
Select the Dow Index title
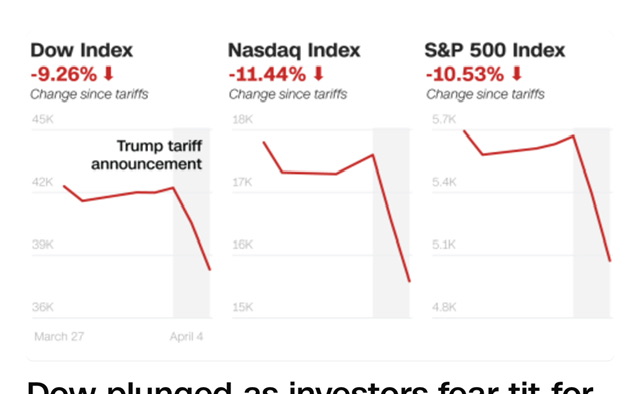[82, 50]
